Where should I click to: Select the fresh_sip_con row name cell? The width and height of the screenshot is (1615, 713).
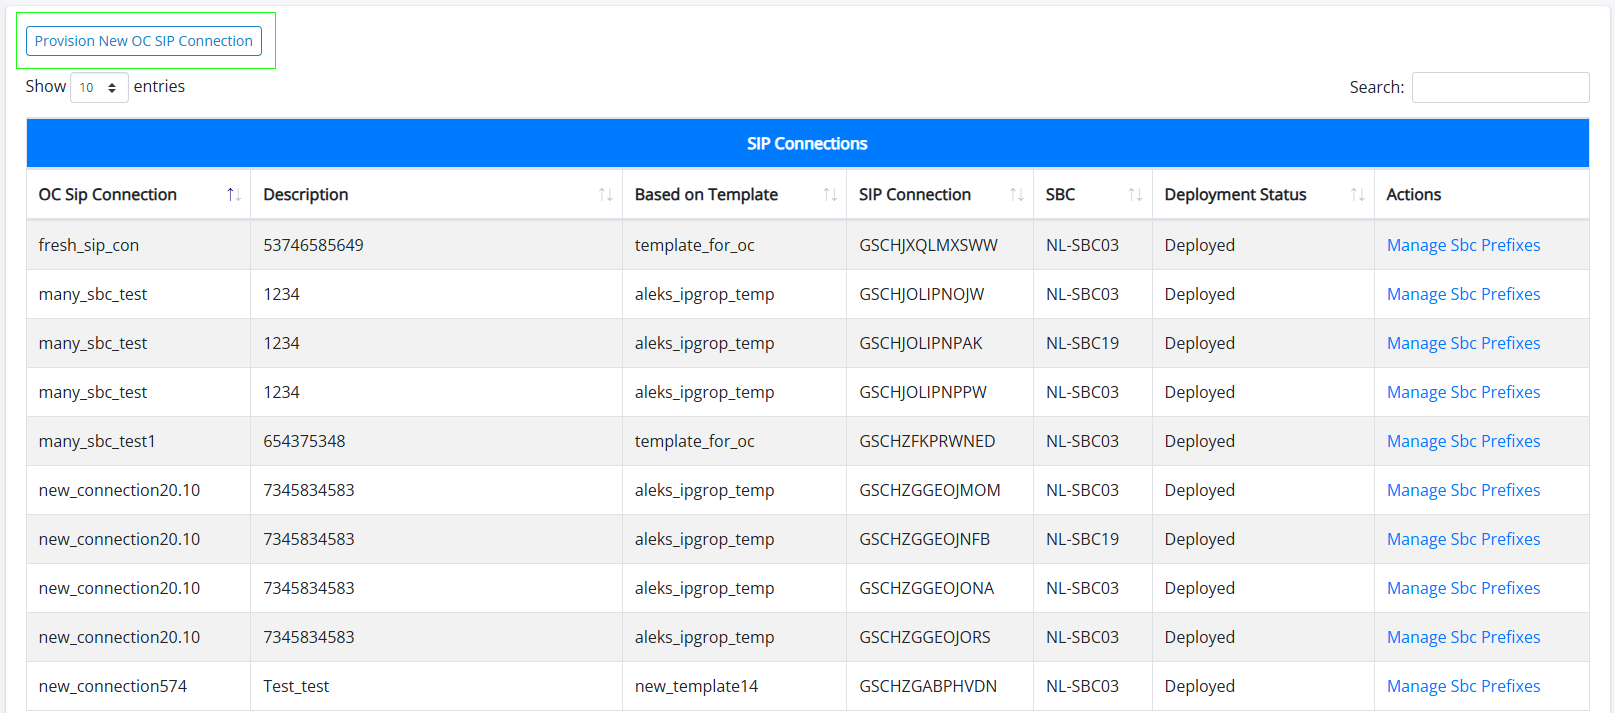89,245
